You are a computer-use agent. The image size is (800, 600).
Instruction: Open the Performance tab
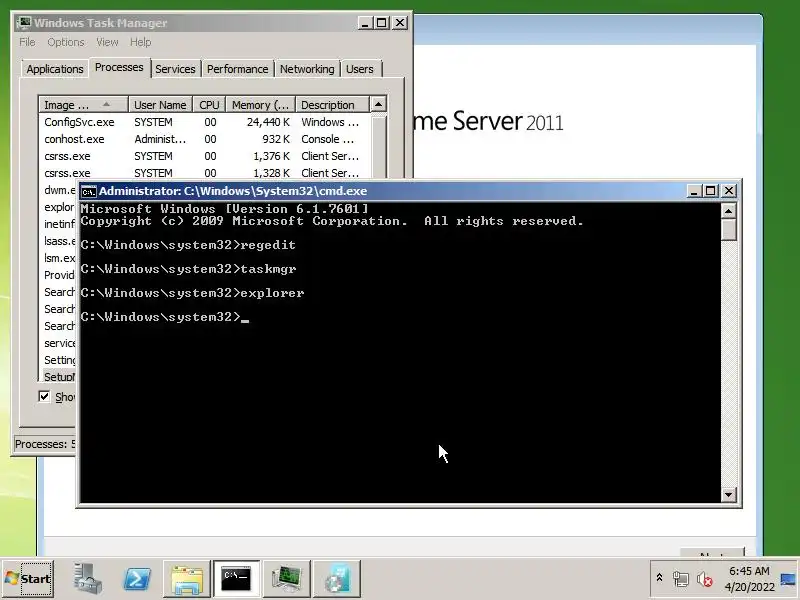pos(237,69)
